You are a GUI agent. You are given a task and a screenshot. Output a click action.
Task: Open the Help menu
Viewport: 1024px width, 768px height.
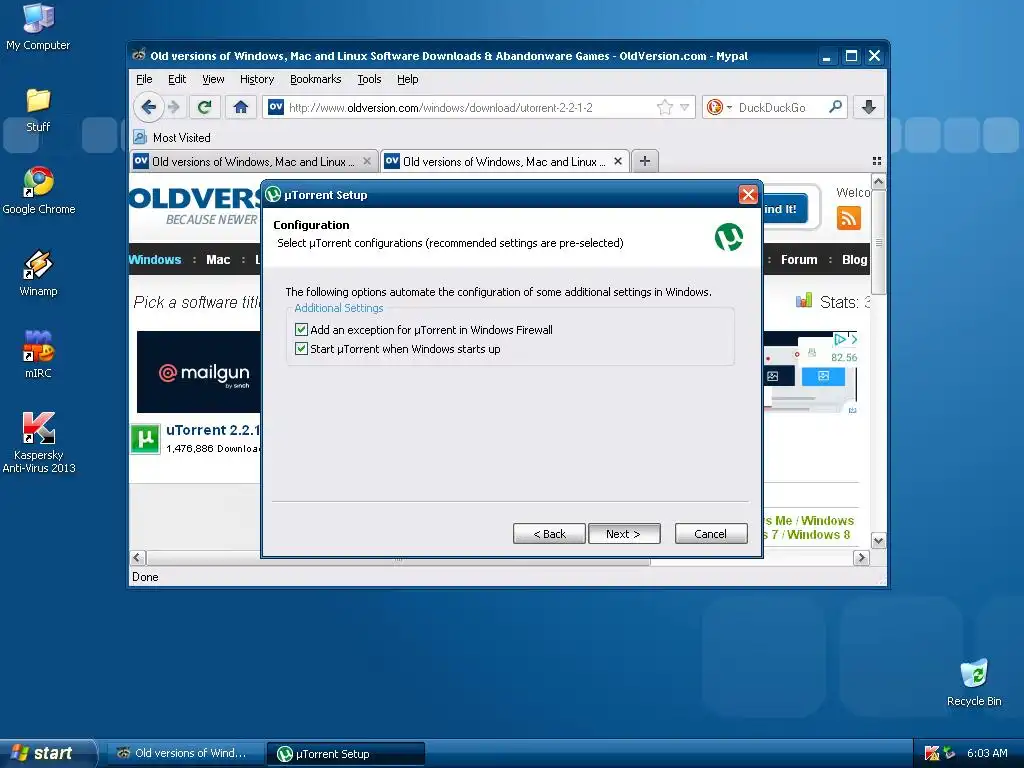click(408, 79)
